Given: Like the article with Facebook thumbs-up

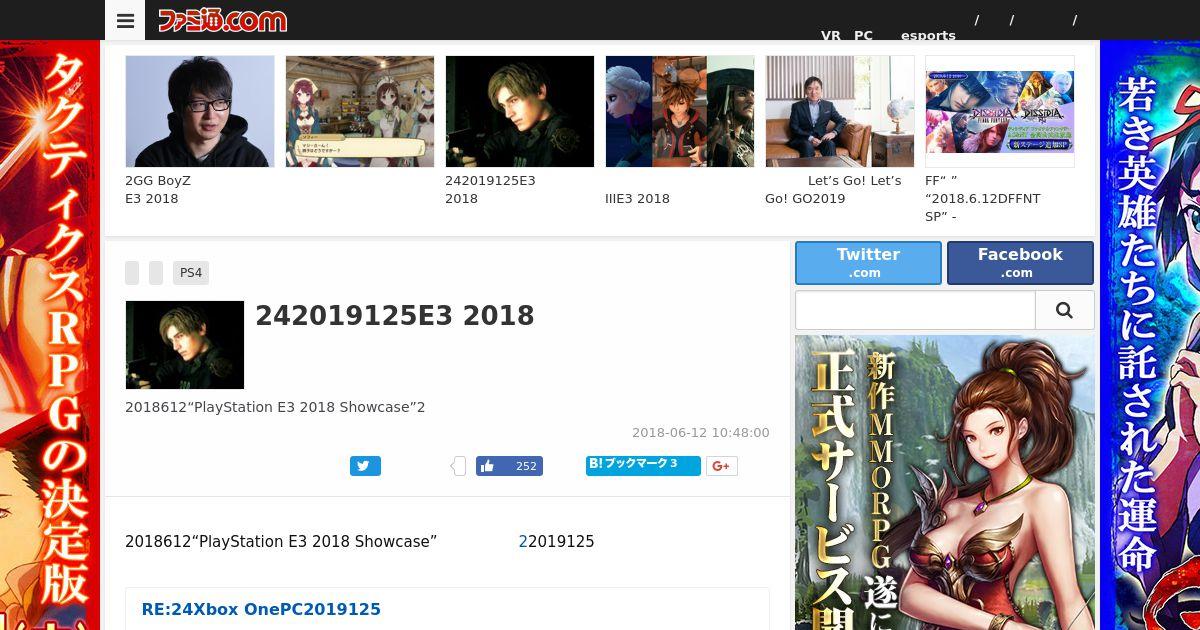Looking at the screenshot, I should pos(509,466).
